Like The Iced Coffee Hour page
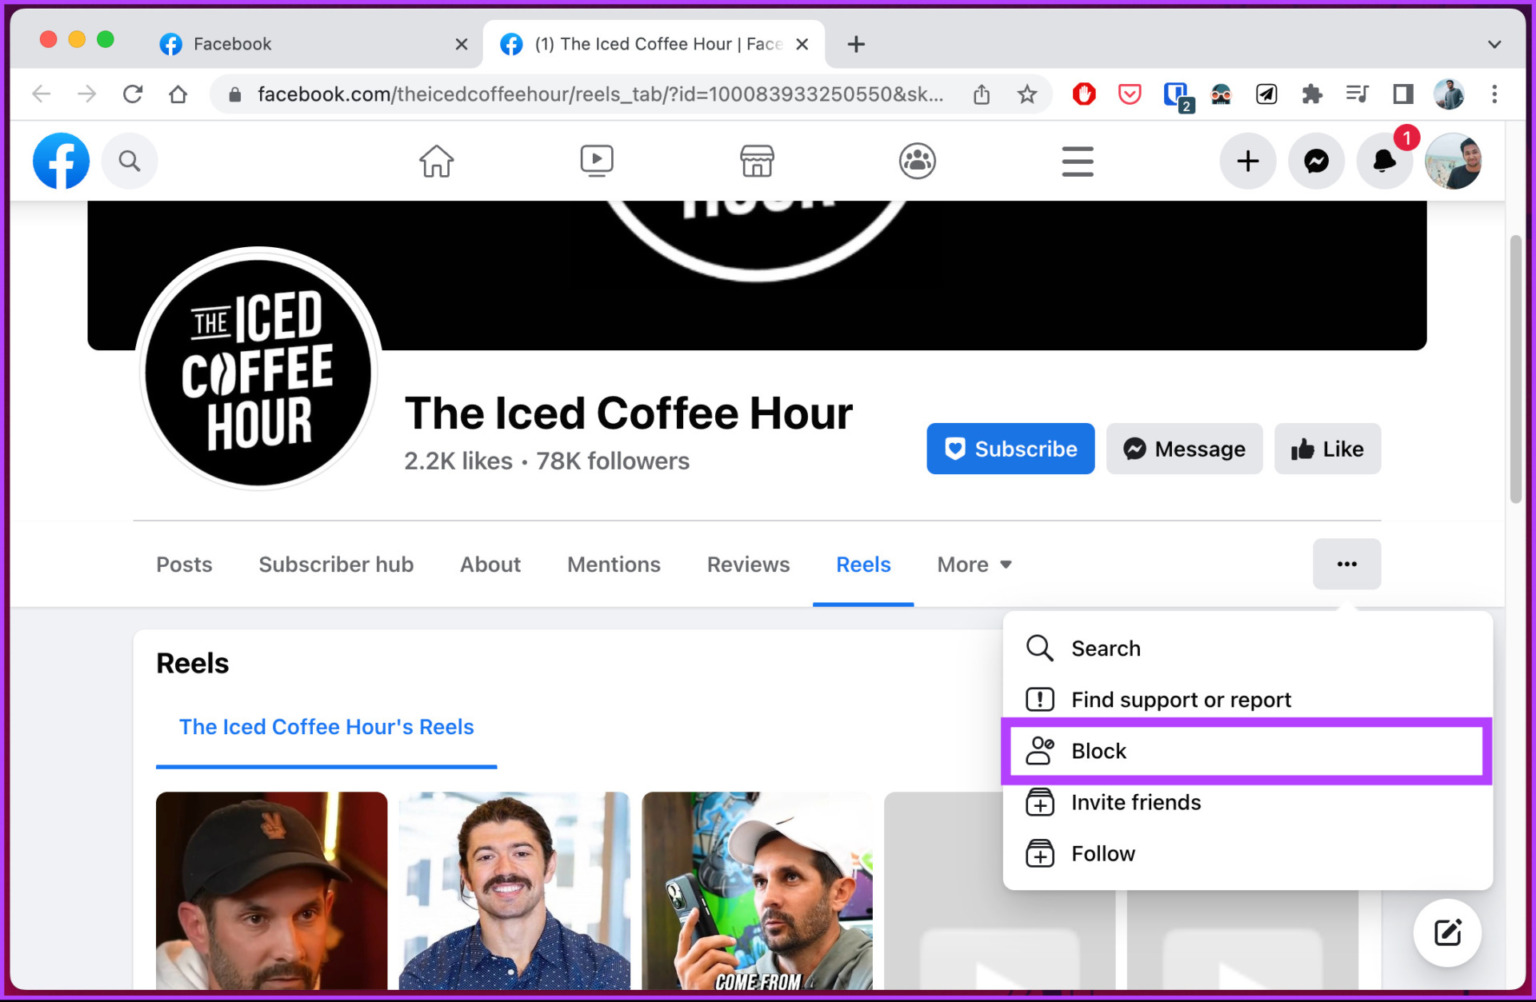1536x1002 pixels. [1327, 449]
